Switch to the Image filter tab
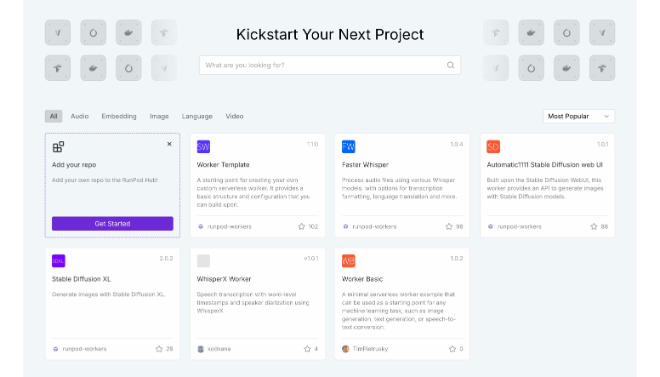 pyautogui.click(x=159, y=116)
